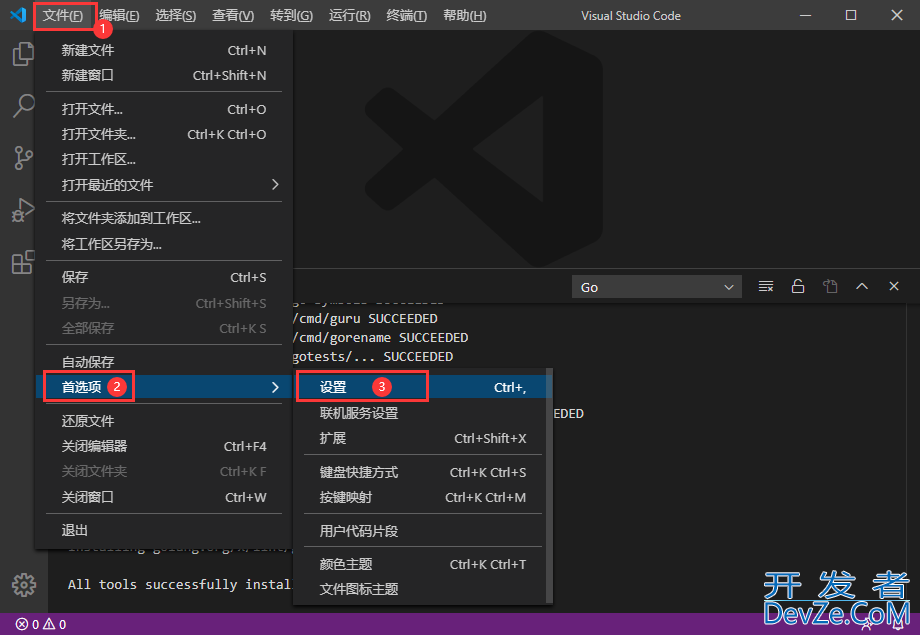
Task: Open 设置 in the preferences submenu
Action: pos(422,387)
